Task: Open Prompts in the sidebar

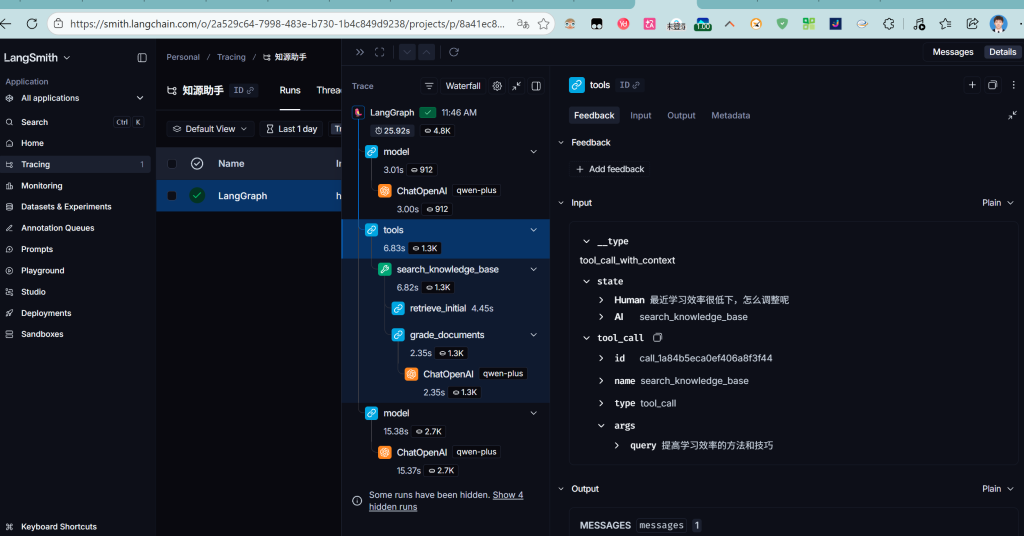Action: (x=75, y=249)
